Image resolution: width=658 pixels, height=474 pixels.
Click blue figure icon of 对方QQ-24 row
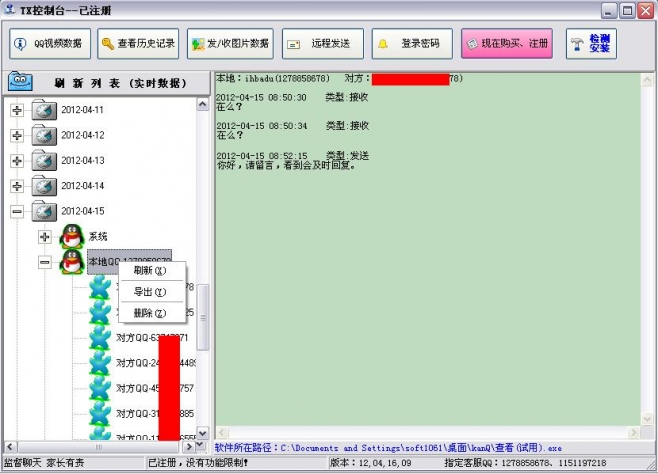click(100, 363)
